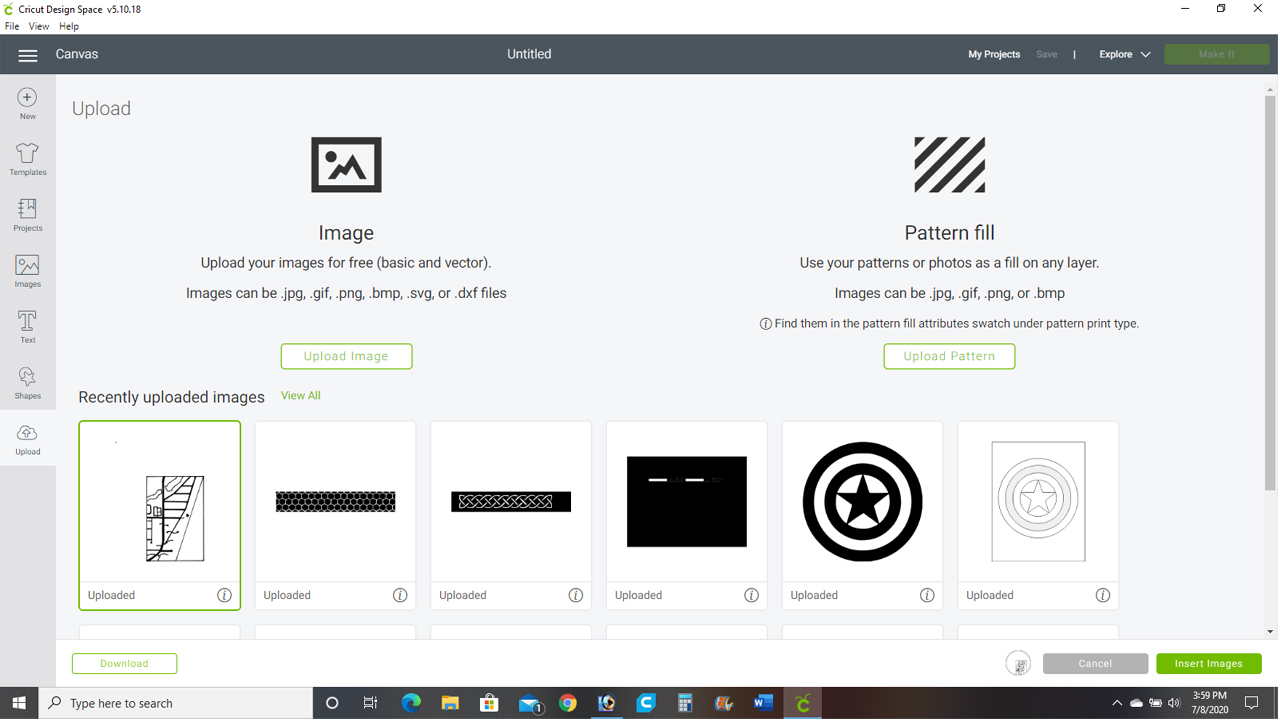Click the Make It button
Screen dimensions: 1280x720
click(1217, 54)
